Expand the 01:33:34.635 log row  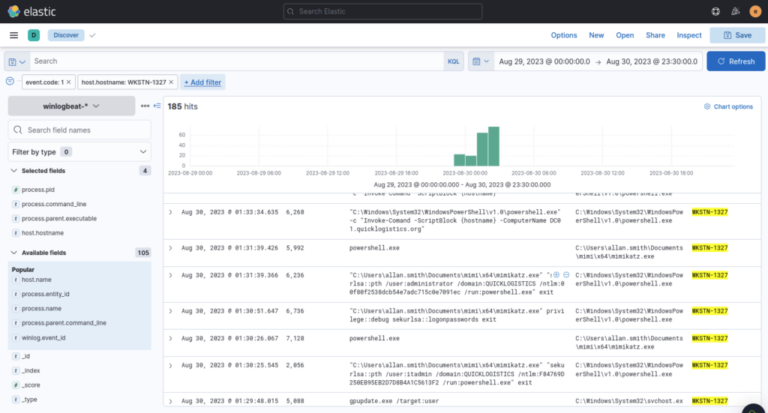point(170,213)
